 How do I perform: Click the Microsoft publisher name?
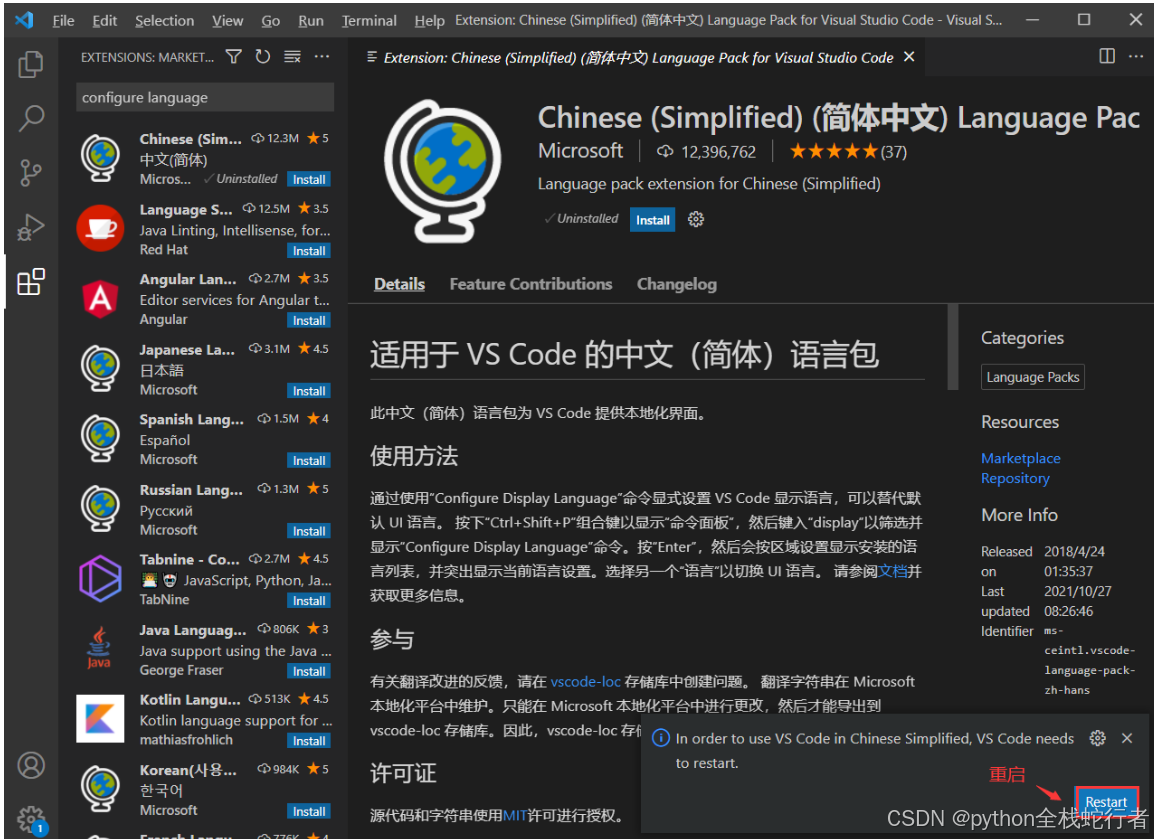580,151
